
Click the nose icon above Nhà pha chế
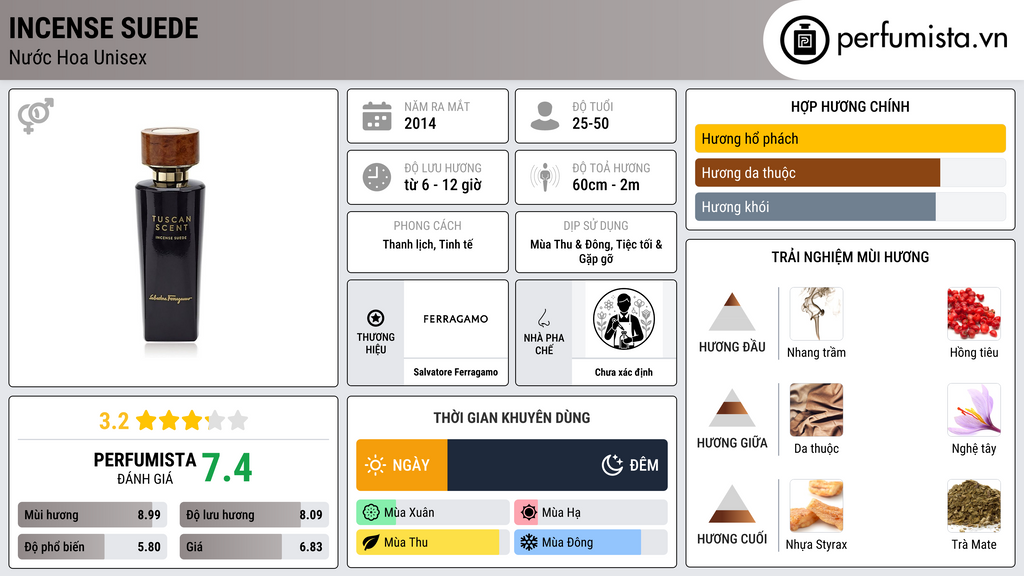[x=543, y=318]
